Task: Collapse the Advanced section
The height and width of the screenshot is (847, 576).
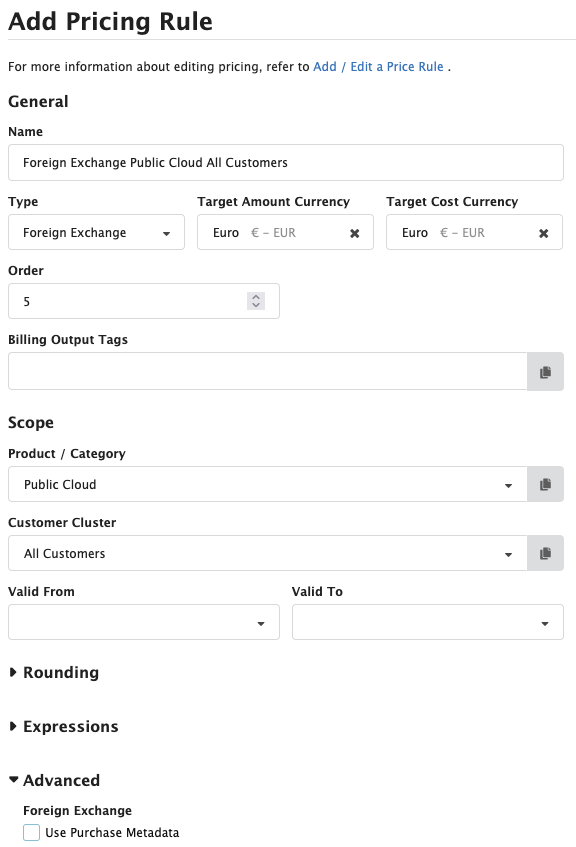Action: click(55, 781)
